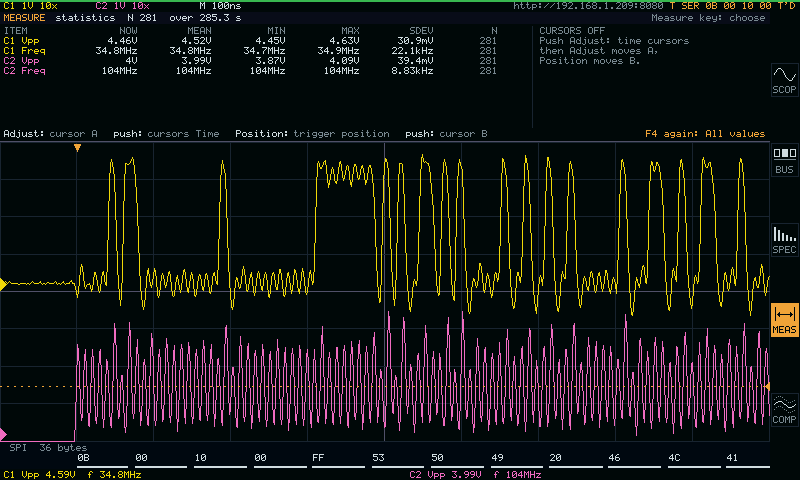Click the yellow C1 ground level marker

click(3, 284)
